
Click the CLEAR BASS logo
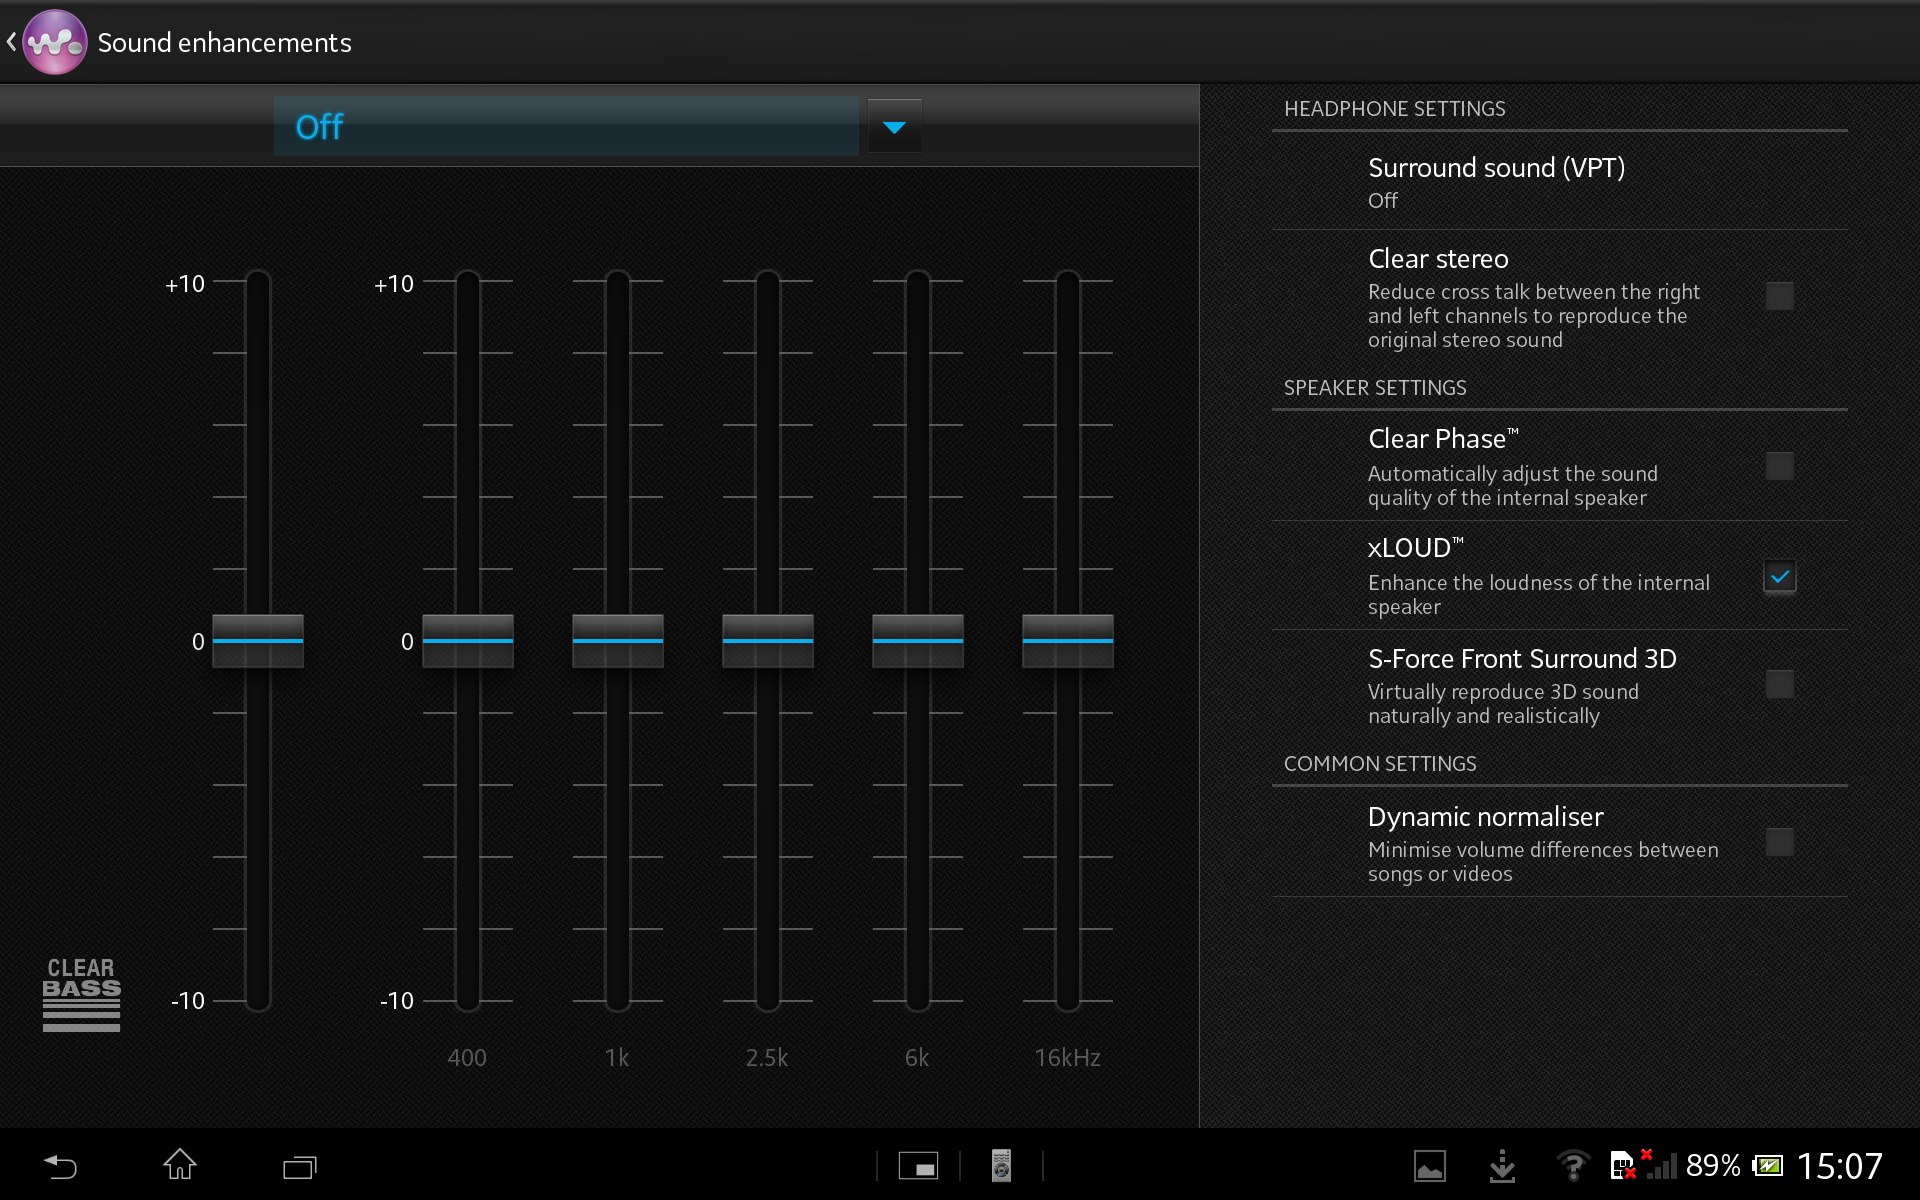(81, 995)
